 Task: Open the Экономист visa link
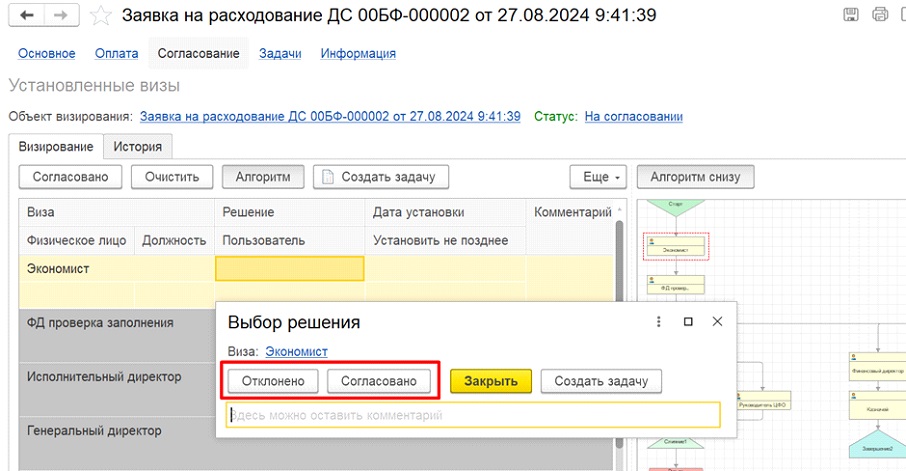(296, 351)
